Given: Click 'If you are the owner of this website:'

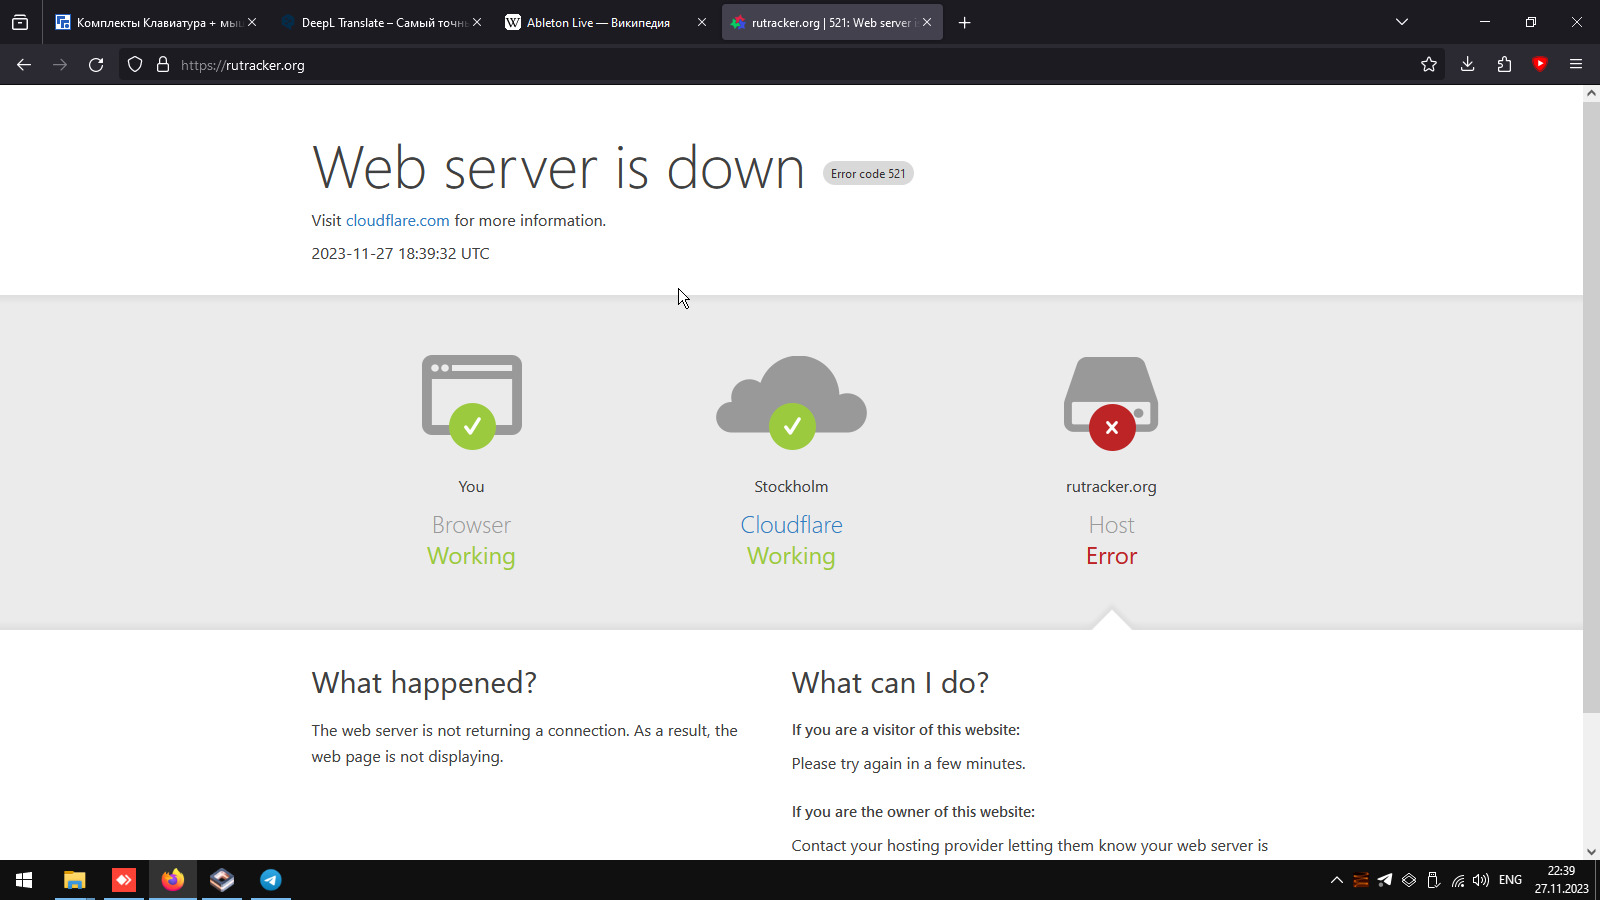Looking at the screenshot, I should pos(913,812).
